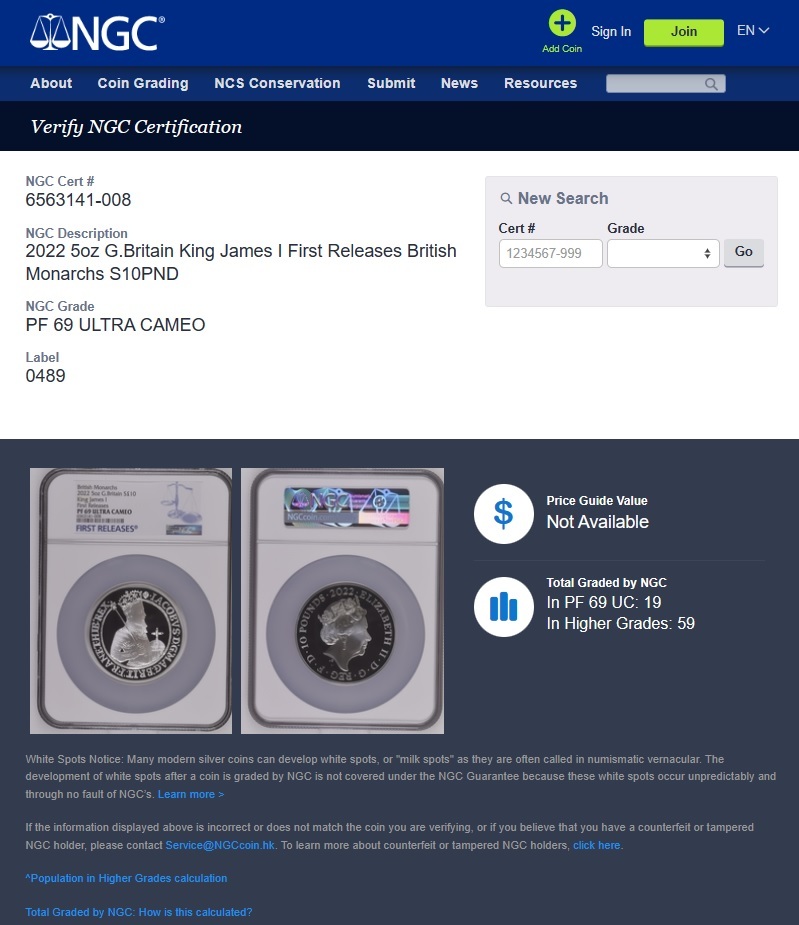This screenshot has height=925, width=799.
Task: Click the white spots Learn more link
Action: tap(191, 794)
